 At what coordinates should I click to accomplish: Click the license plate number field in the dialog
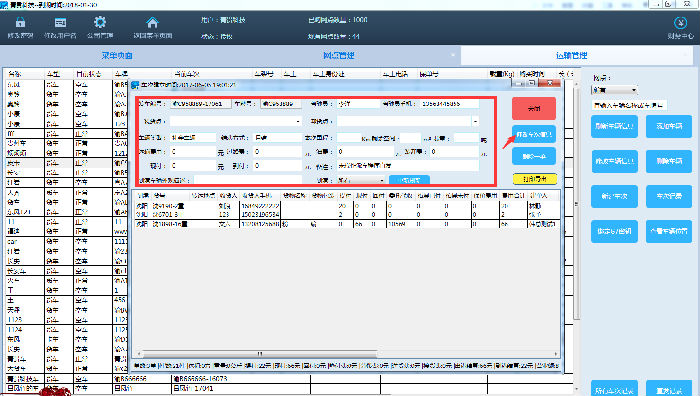(281, 104)
